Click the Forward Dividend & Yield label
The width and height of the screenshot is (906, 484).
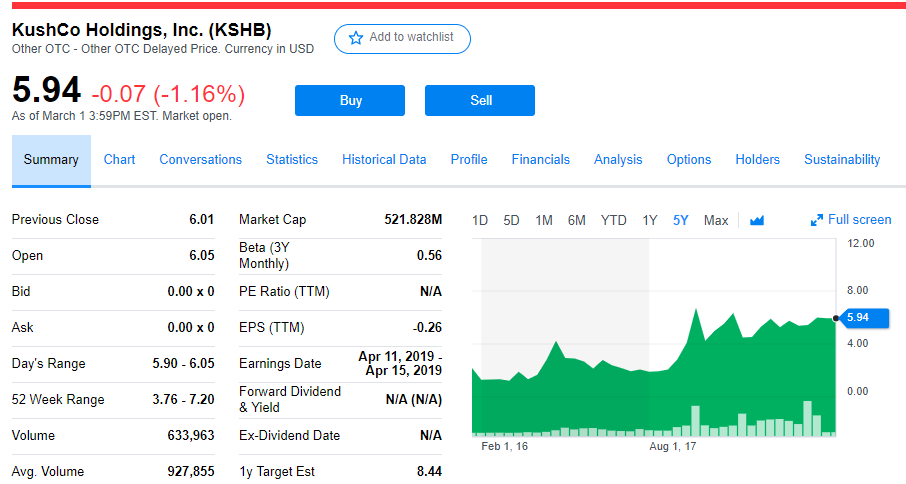point(290,399)
